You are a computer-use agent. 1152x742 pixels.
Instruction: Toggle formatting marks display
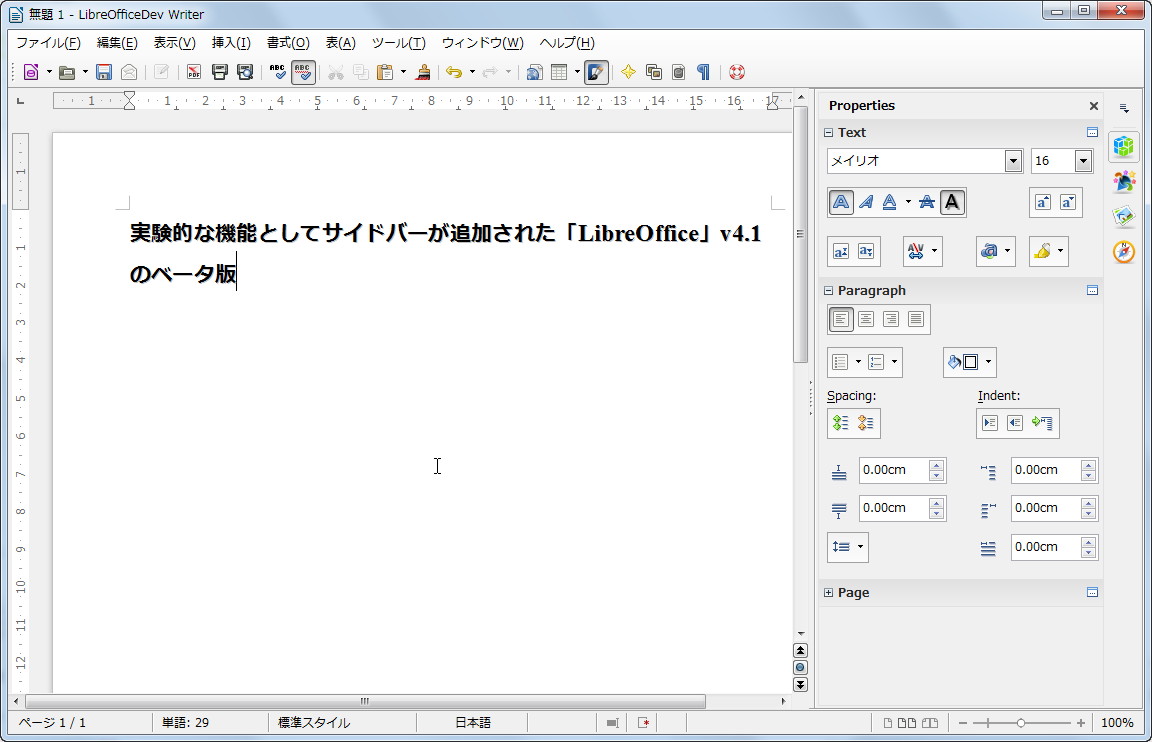703,71
